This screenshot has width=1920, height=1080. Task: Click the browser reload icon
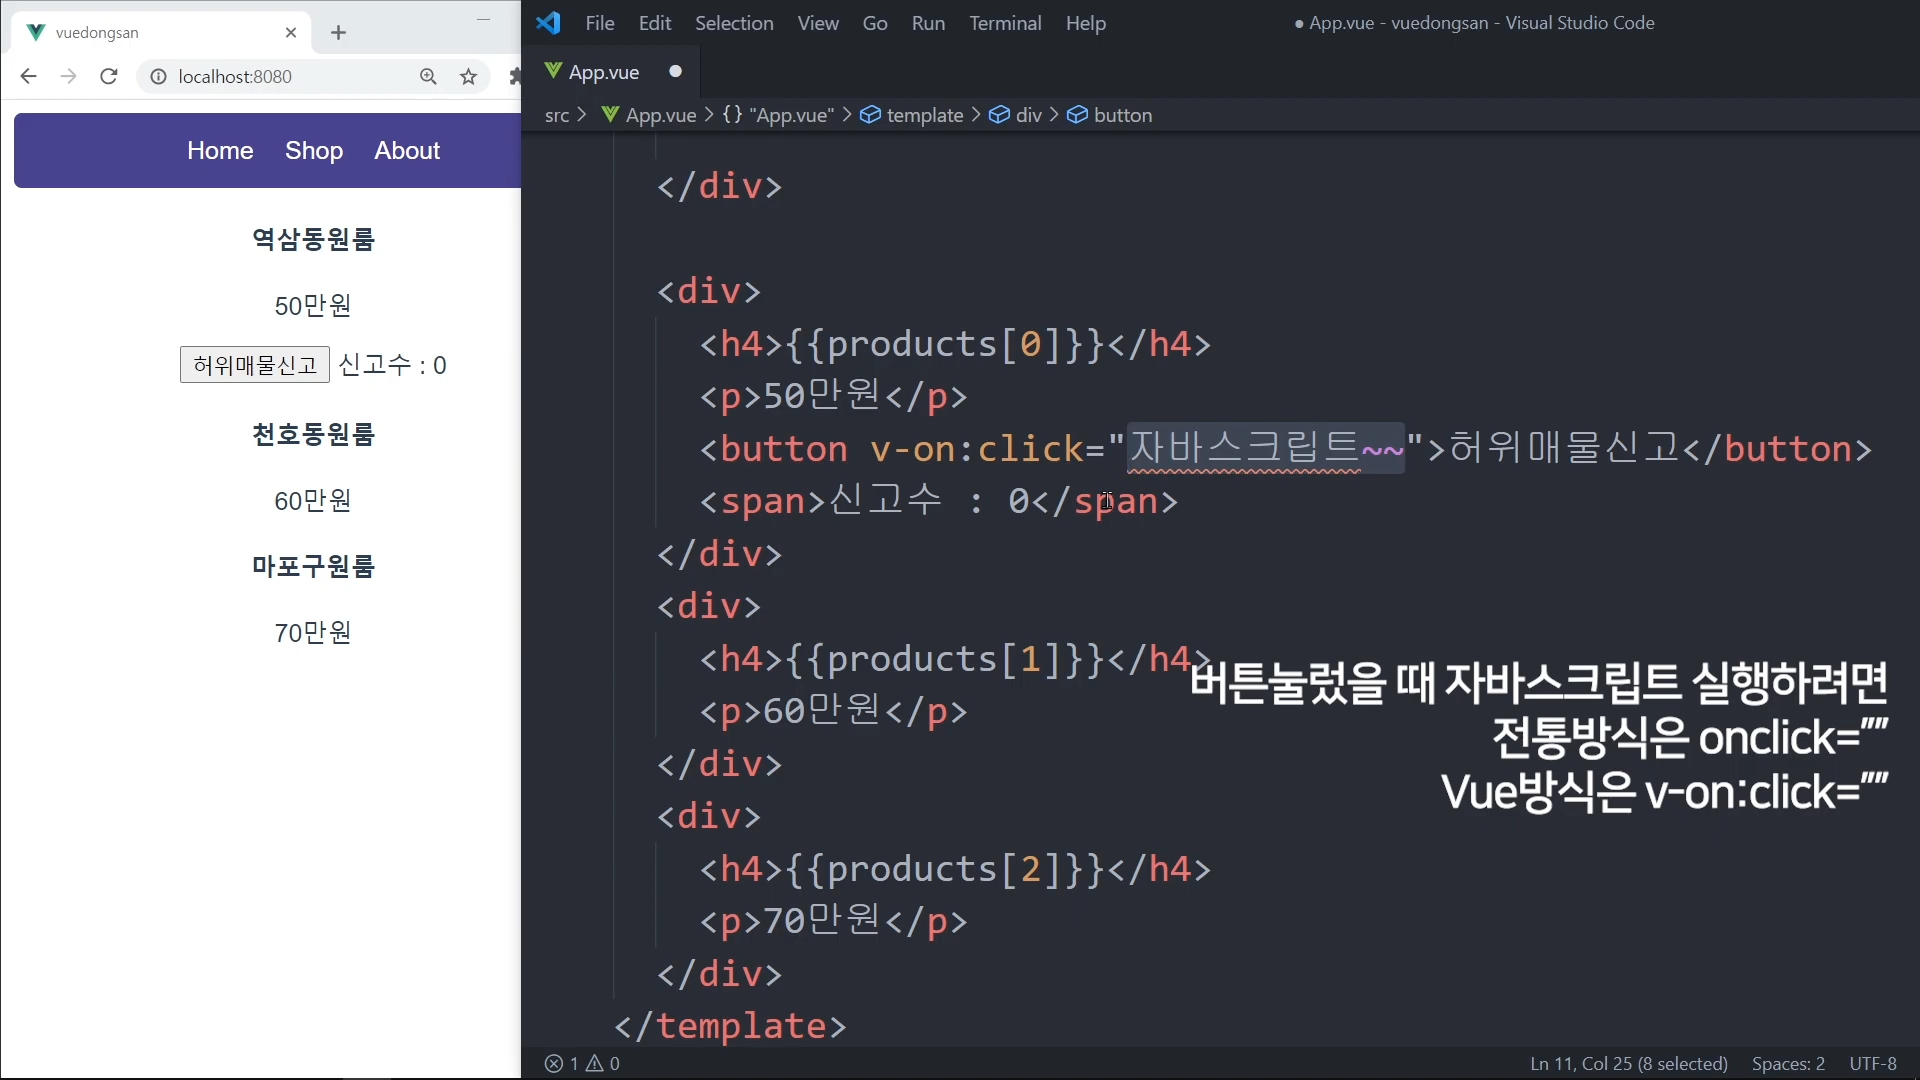[x=109, y=77]
